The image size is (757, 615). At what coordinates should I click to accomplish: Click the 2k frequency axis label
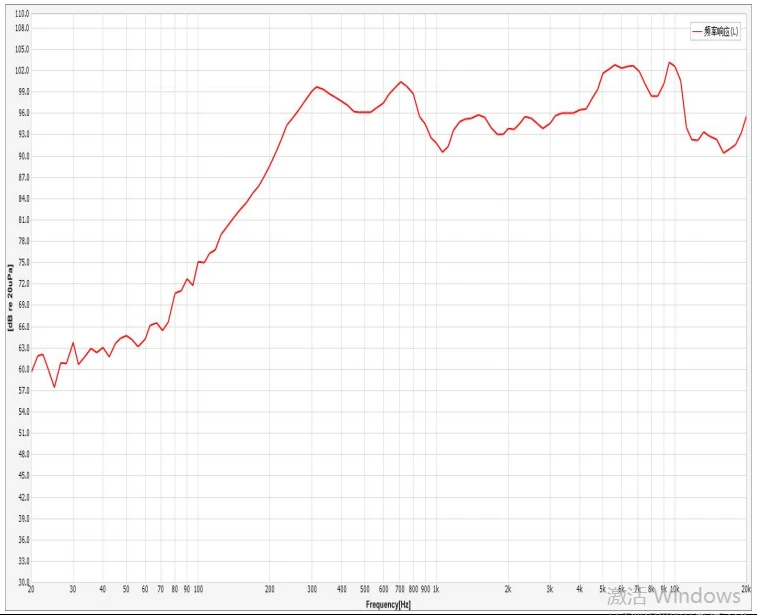click(x=508, y=589)
